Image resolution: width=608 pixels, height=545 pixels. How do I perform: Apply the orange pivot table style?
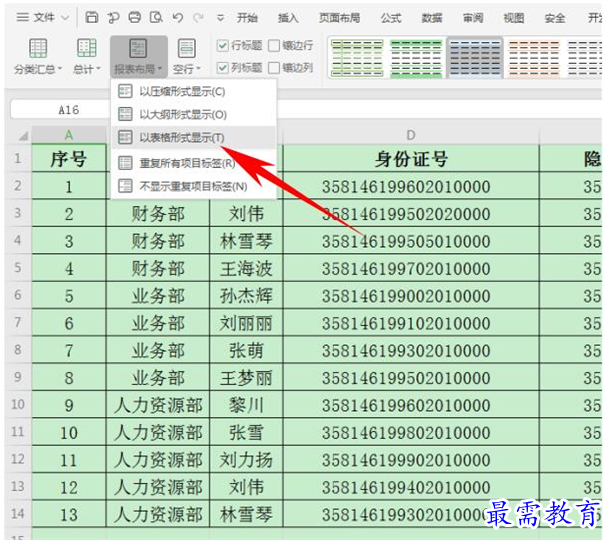coord(534,58)
